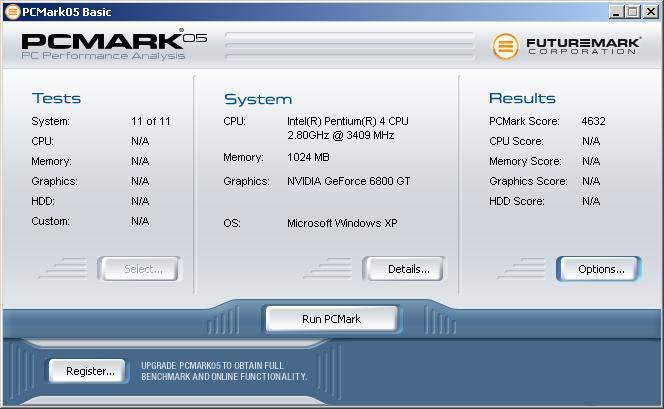Click the '2.80GHz @ 3409 MHz' text
This screenshot has width=664, height=409.
(x=340, y=135)
